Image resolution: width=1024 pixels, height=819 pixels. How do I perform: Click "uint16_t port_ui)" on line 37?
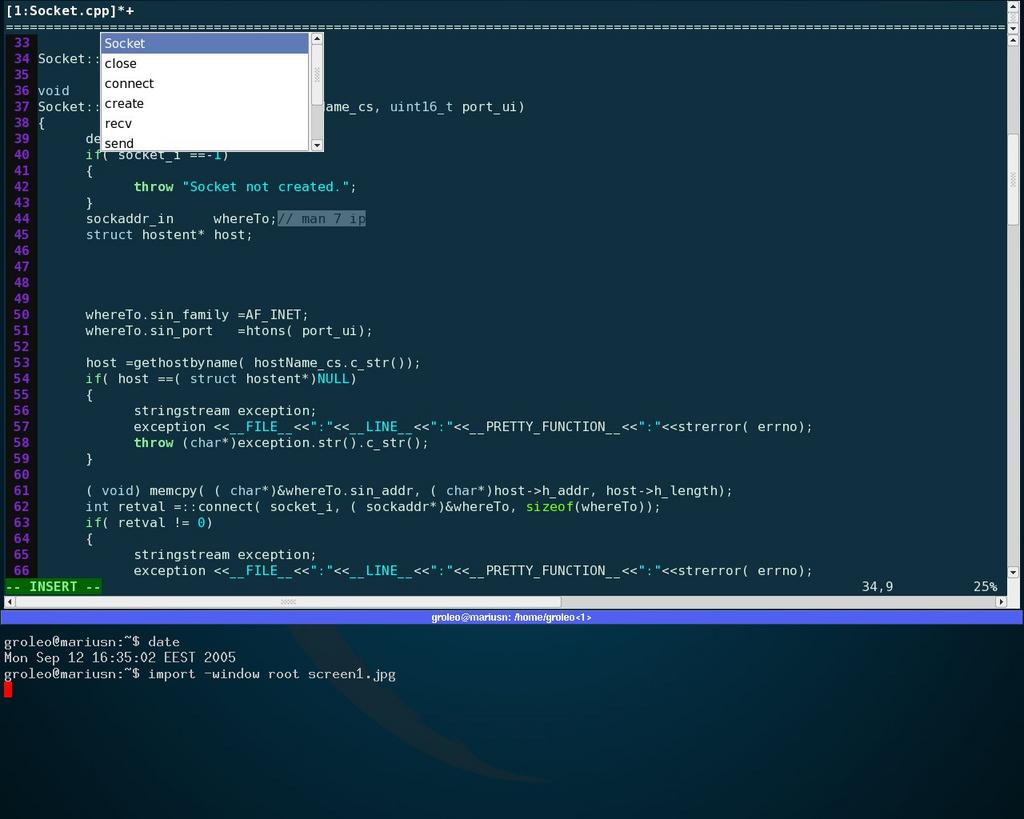[457, 107]
